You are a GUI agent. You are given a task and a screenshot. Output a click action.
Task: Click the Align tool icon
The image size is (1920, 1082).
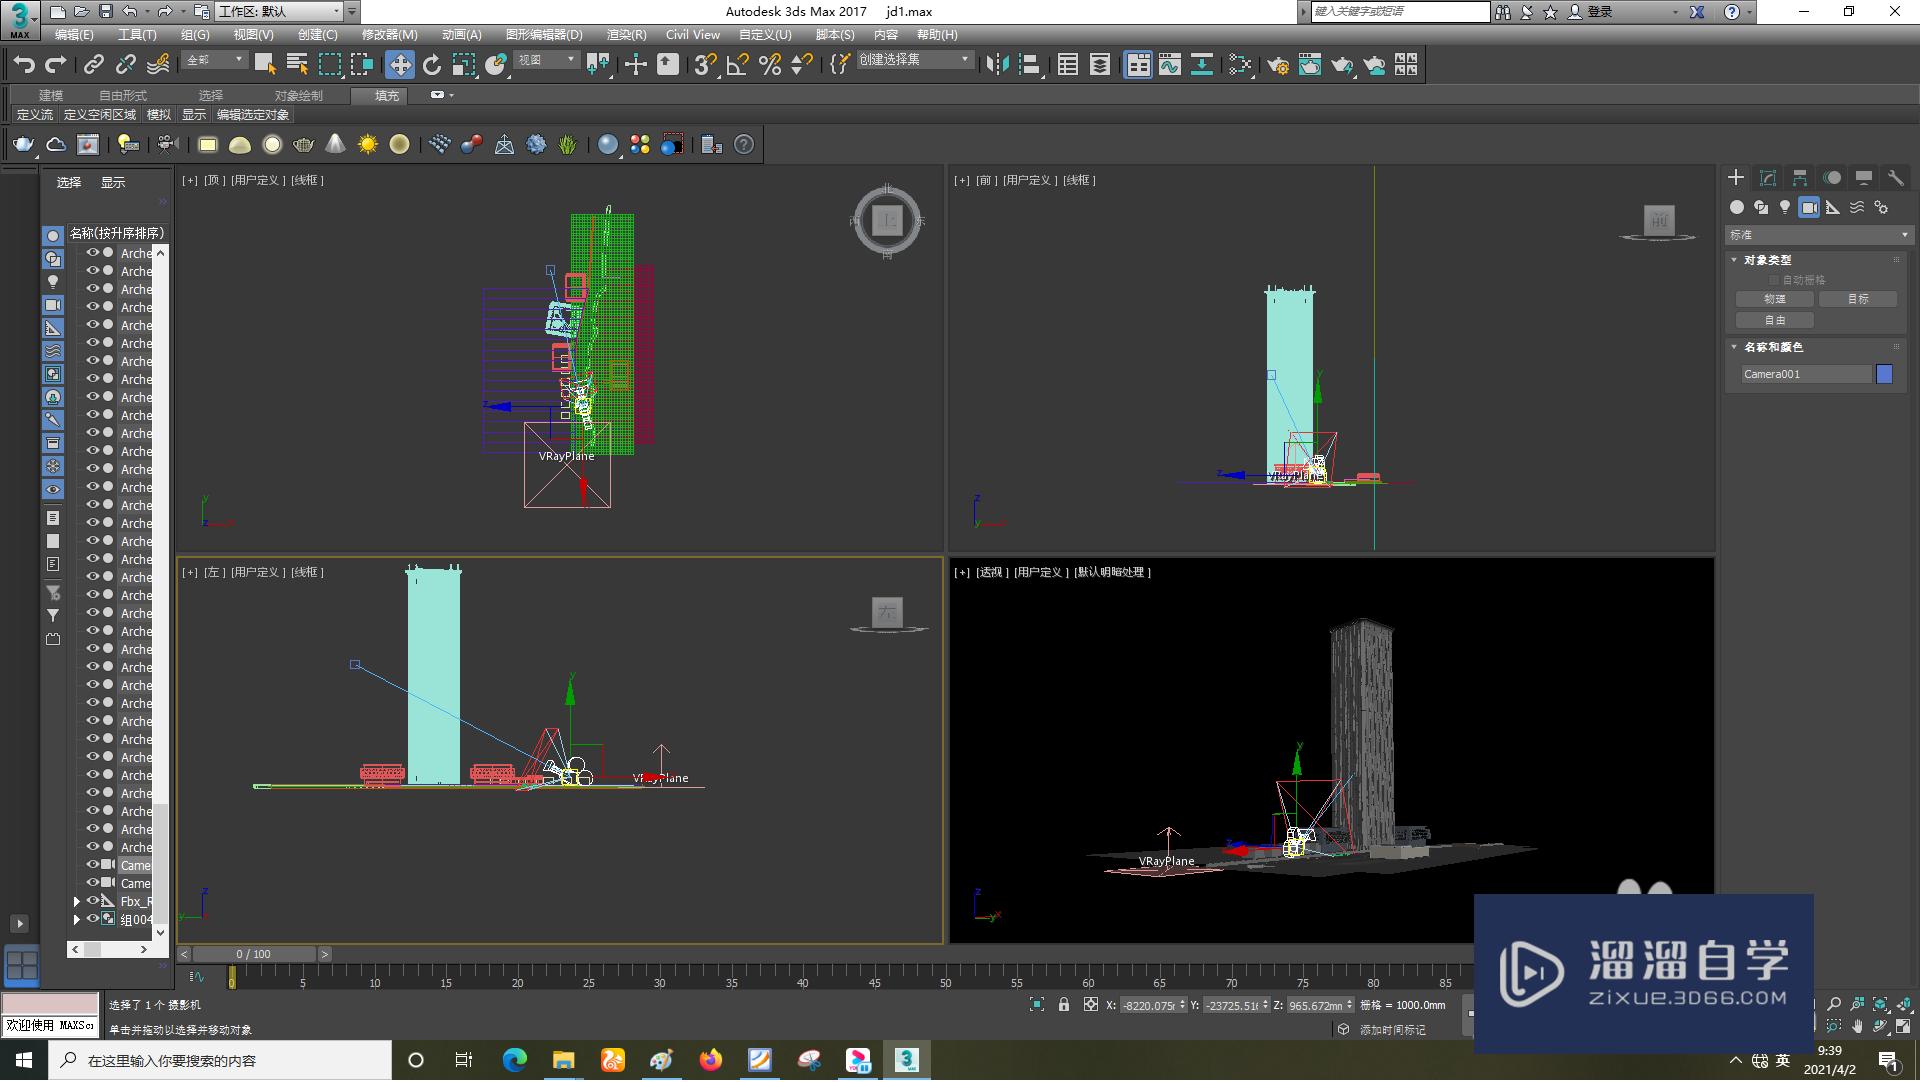point(1030,65)
